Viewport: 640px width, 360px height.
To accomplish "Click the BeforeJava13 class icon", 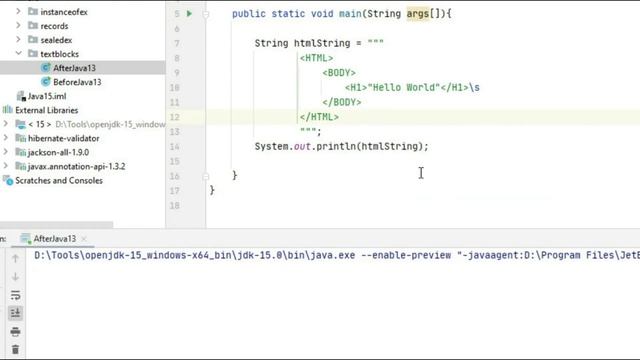I will click(x=46, y=82).
